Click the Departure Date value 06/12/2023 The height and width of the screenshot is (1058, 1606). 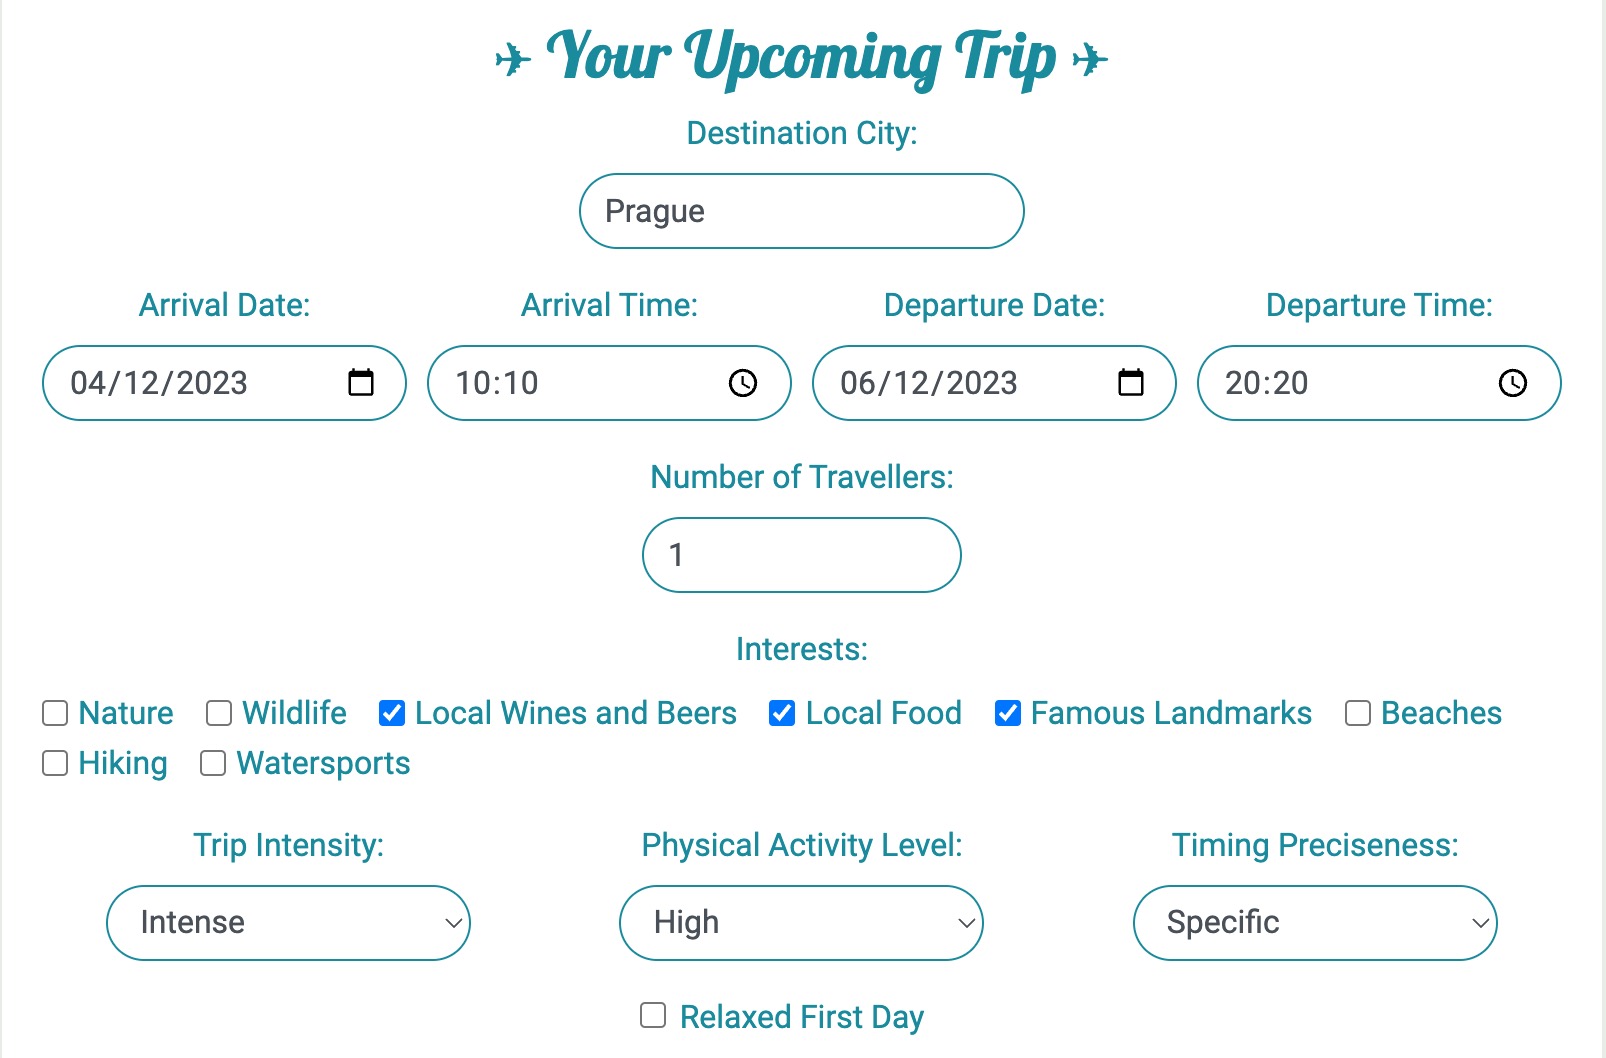click(928, 383)
